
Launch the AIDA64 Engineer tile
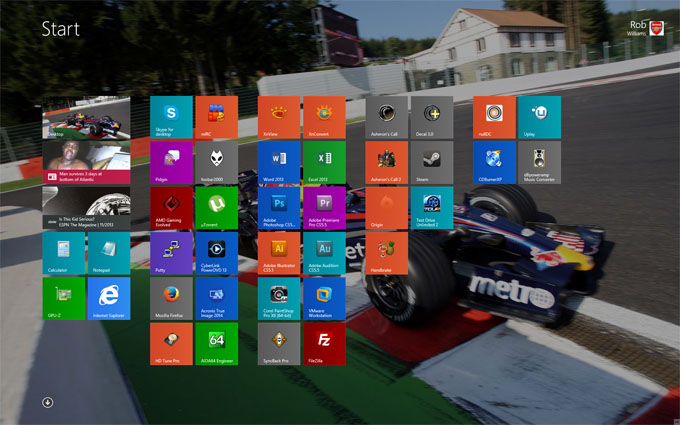pos(216,344)
